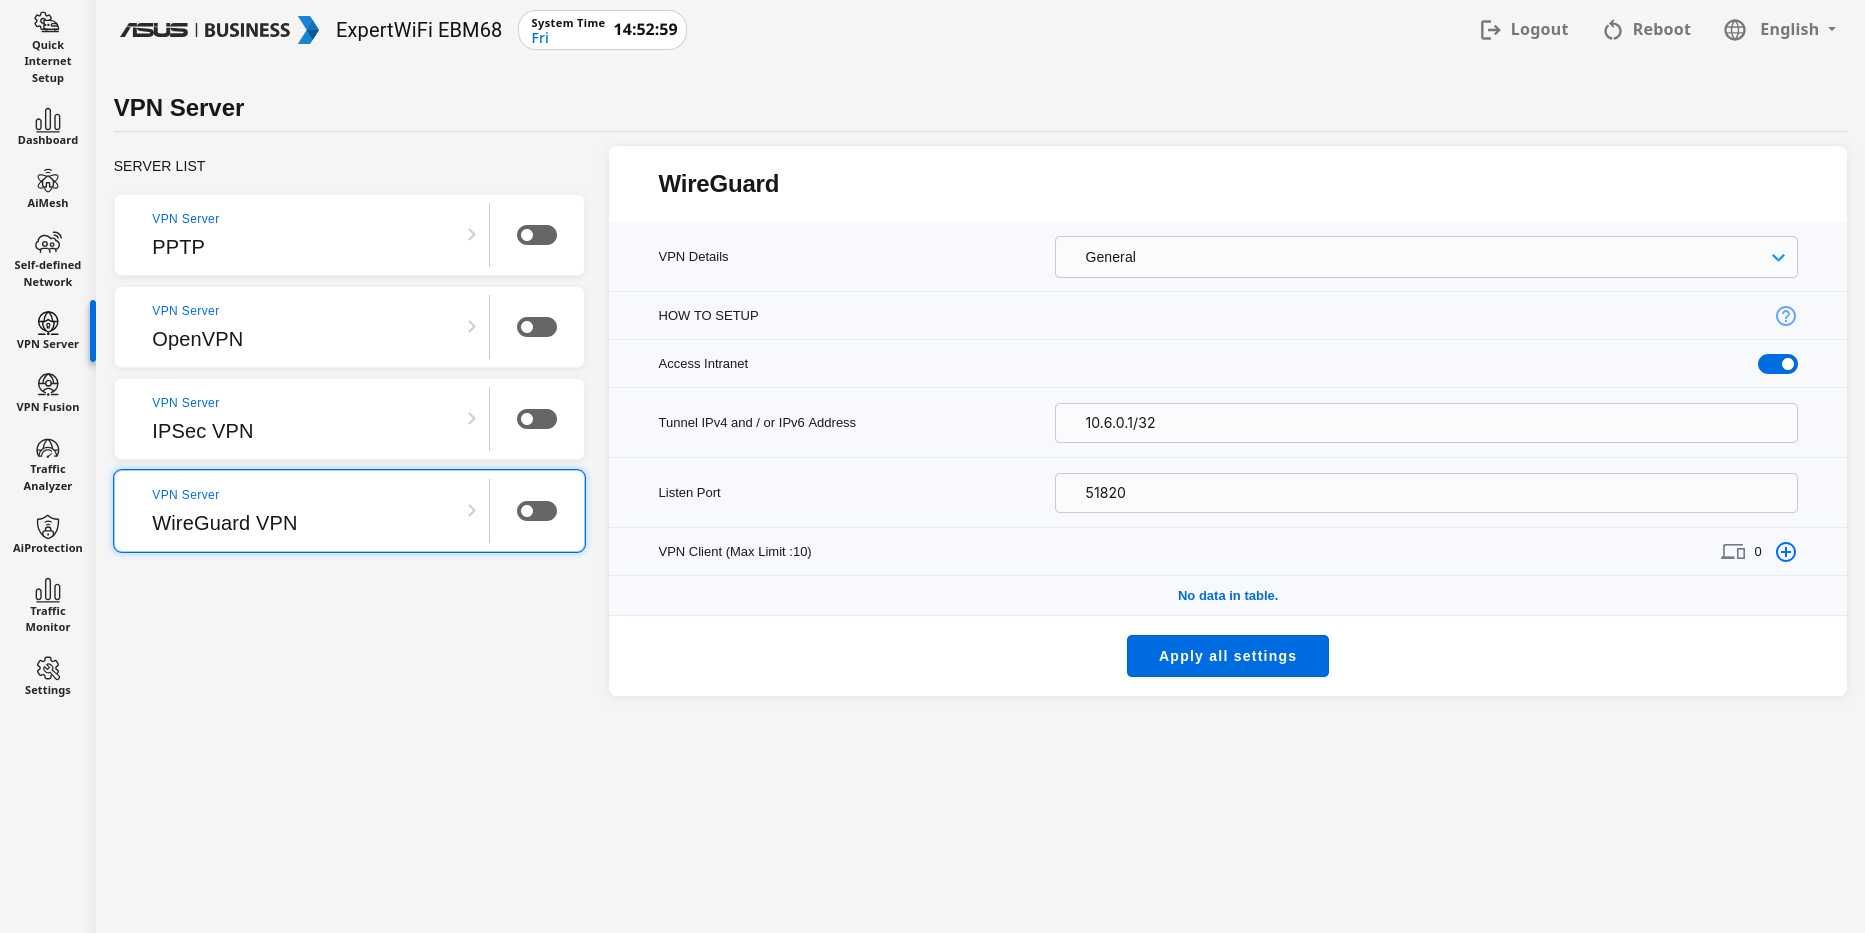Open the HOW TO SETUP help icon
This screenshot has width=1865, height=933.
pyautogui.click(x=1785, y=316)
